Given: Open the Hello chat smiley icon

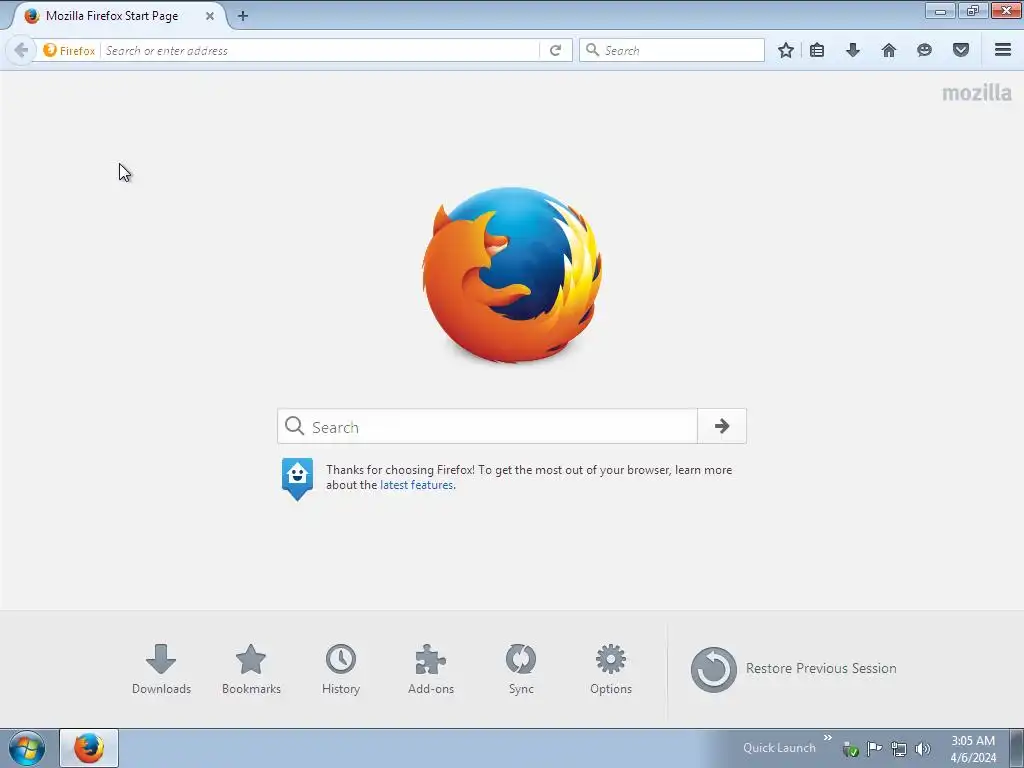Looking at the screenshot, I should [x=924, y=50].
